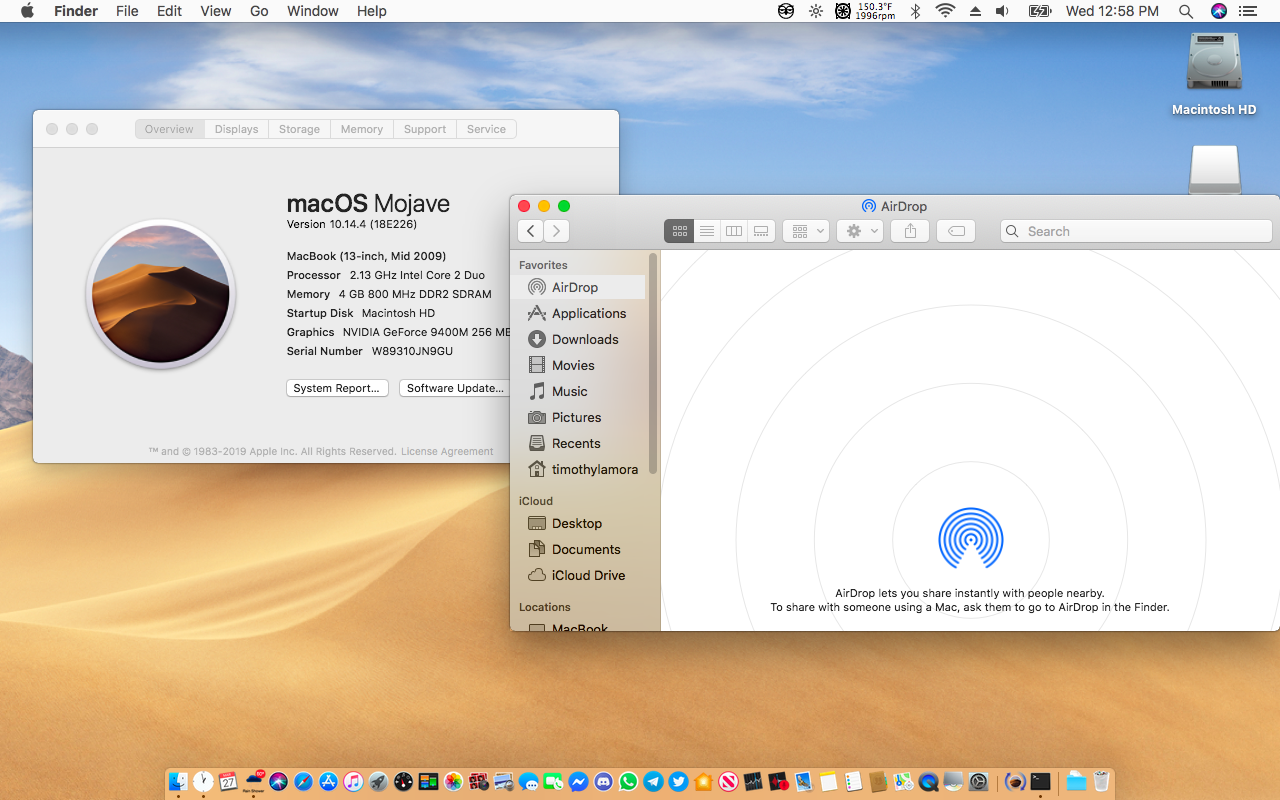Click the battery status icon
The width and height of the screenshot is (1280, 800).
click(x=1040, y=11)
